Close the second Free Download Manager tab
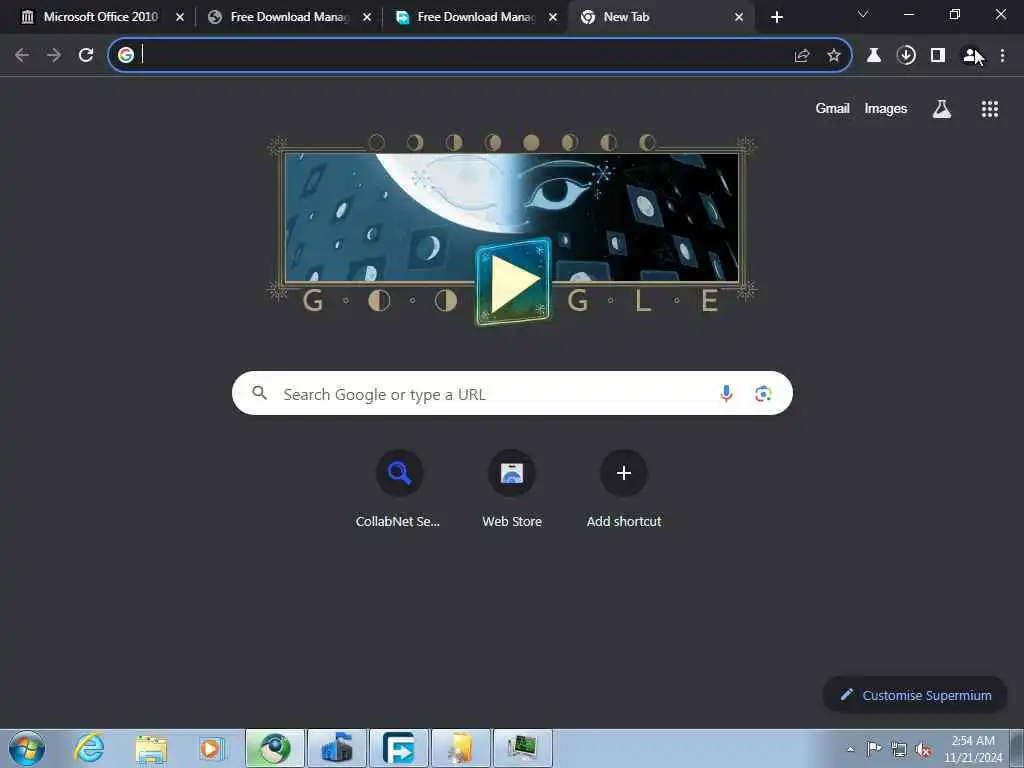The image size is (1024, 768). pos(553,17)
